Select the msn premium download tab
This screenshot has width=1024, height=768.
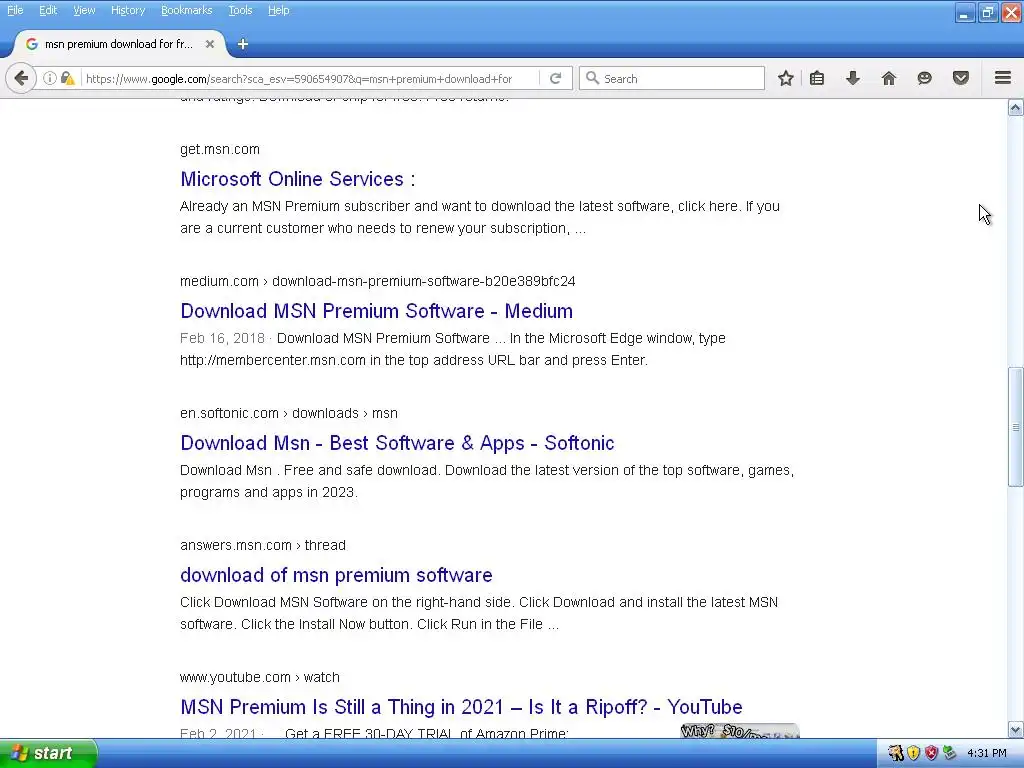[x=119, y=44]
